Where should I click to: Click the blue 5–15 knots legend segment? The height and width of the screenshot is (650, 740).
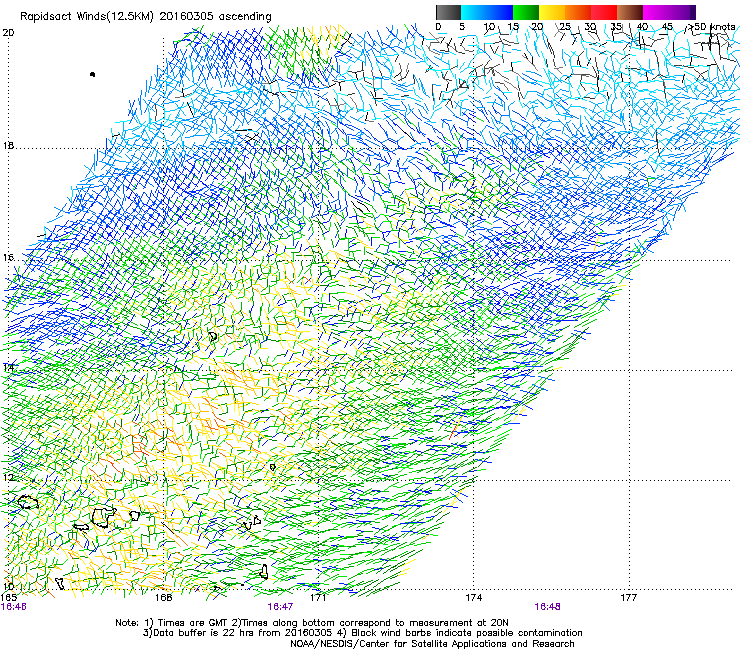pyautogui.click(x=487, y=12)
